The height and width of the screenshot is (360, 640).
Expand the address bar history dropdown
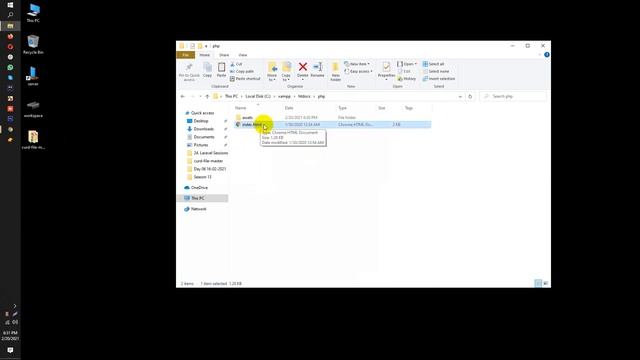click(x=460, y=96)
